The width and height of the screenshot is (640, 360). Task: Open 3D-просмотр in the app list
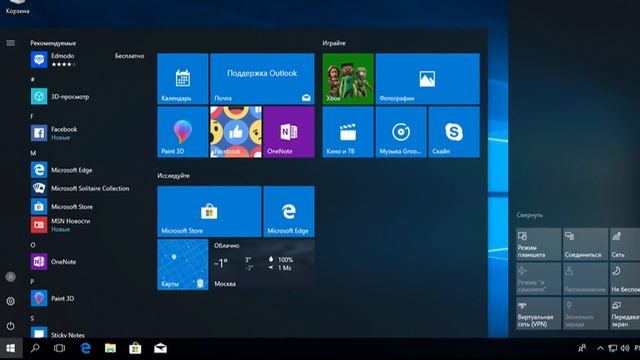[87, 97]
